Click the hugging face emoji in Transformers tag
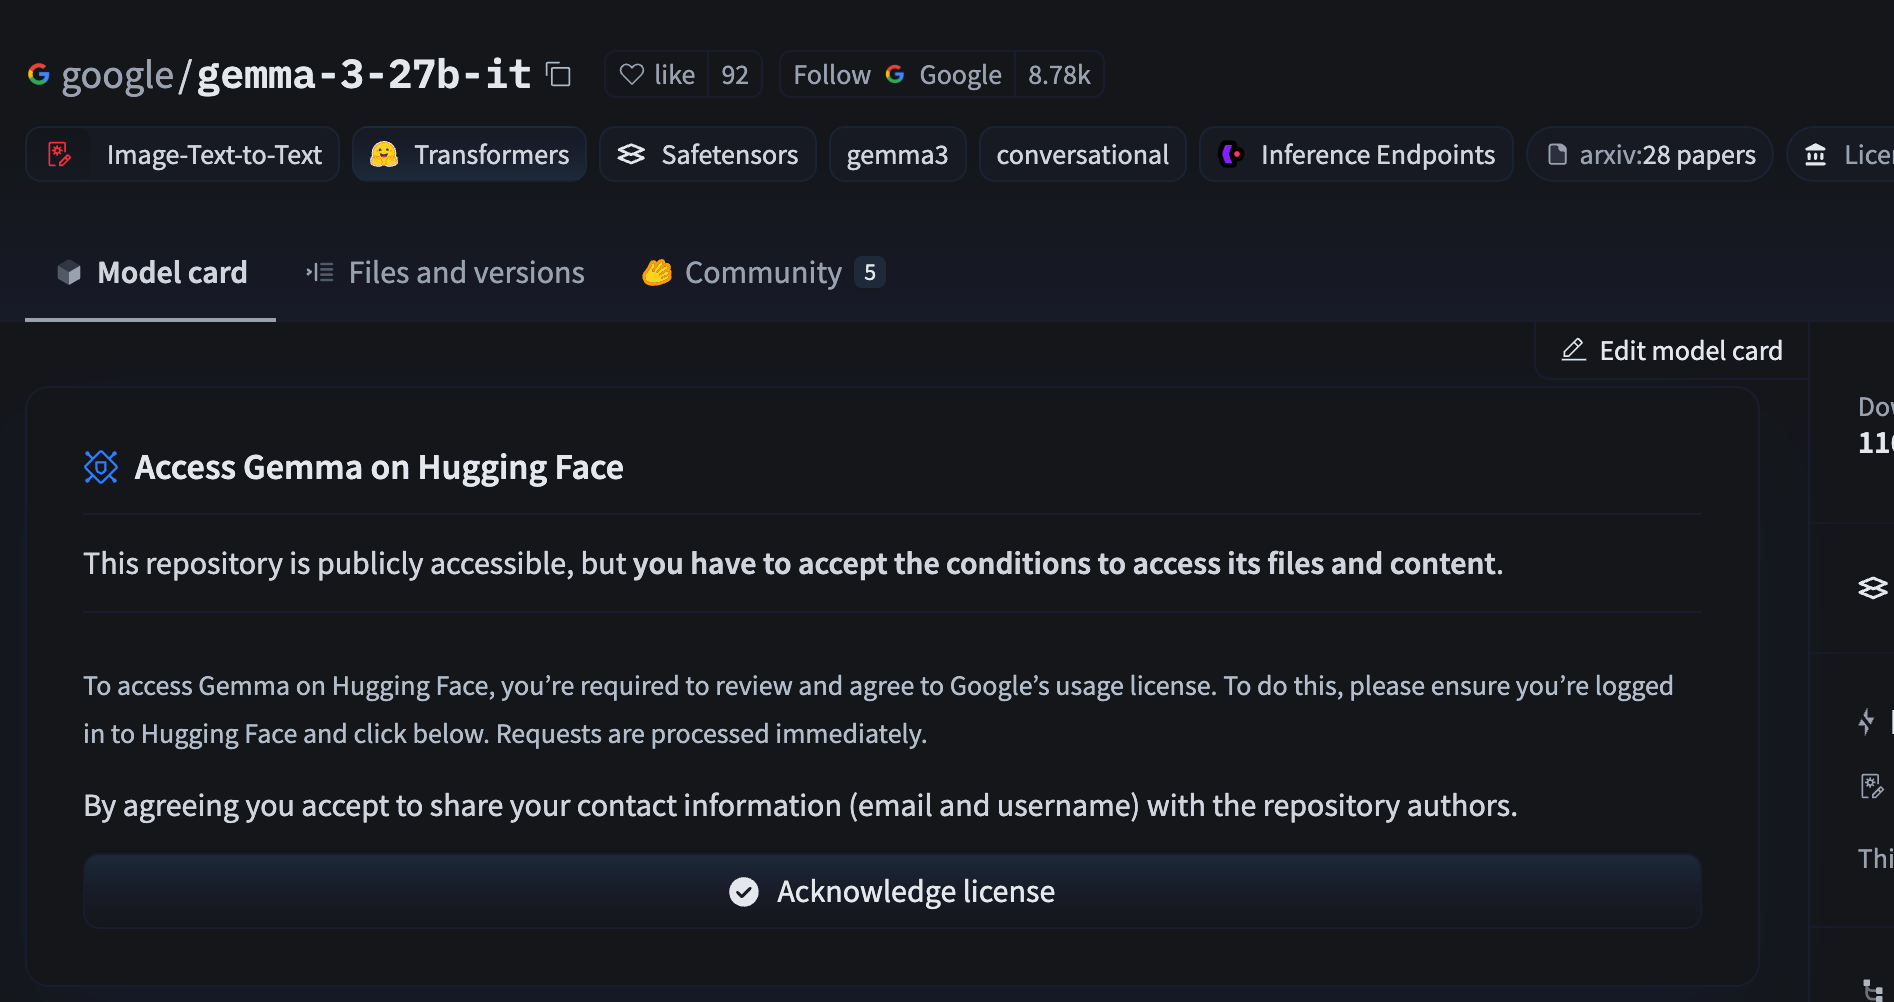The image size is (1894, 1002). (x=384, y=154)
